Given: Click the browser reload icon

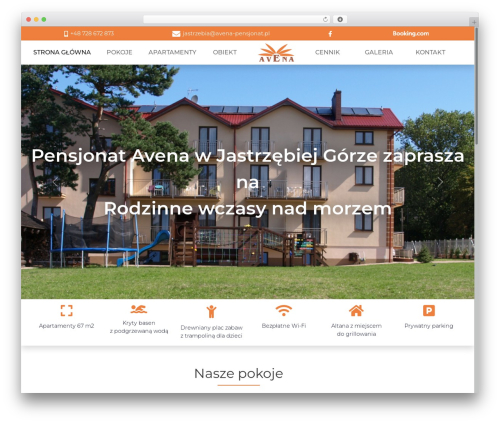Looking at the screenshot, I should click(x=325, y=19).
